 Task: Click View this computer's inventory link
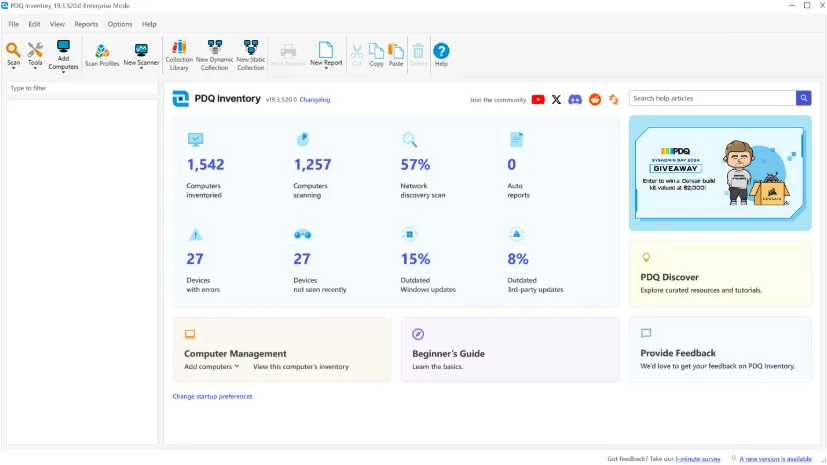(x=301, y=366)
